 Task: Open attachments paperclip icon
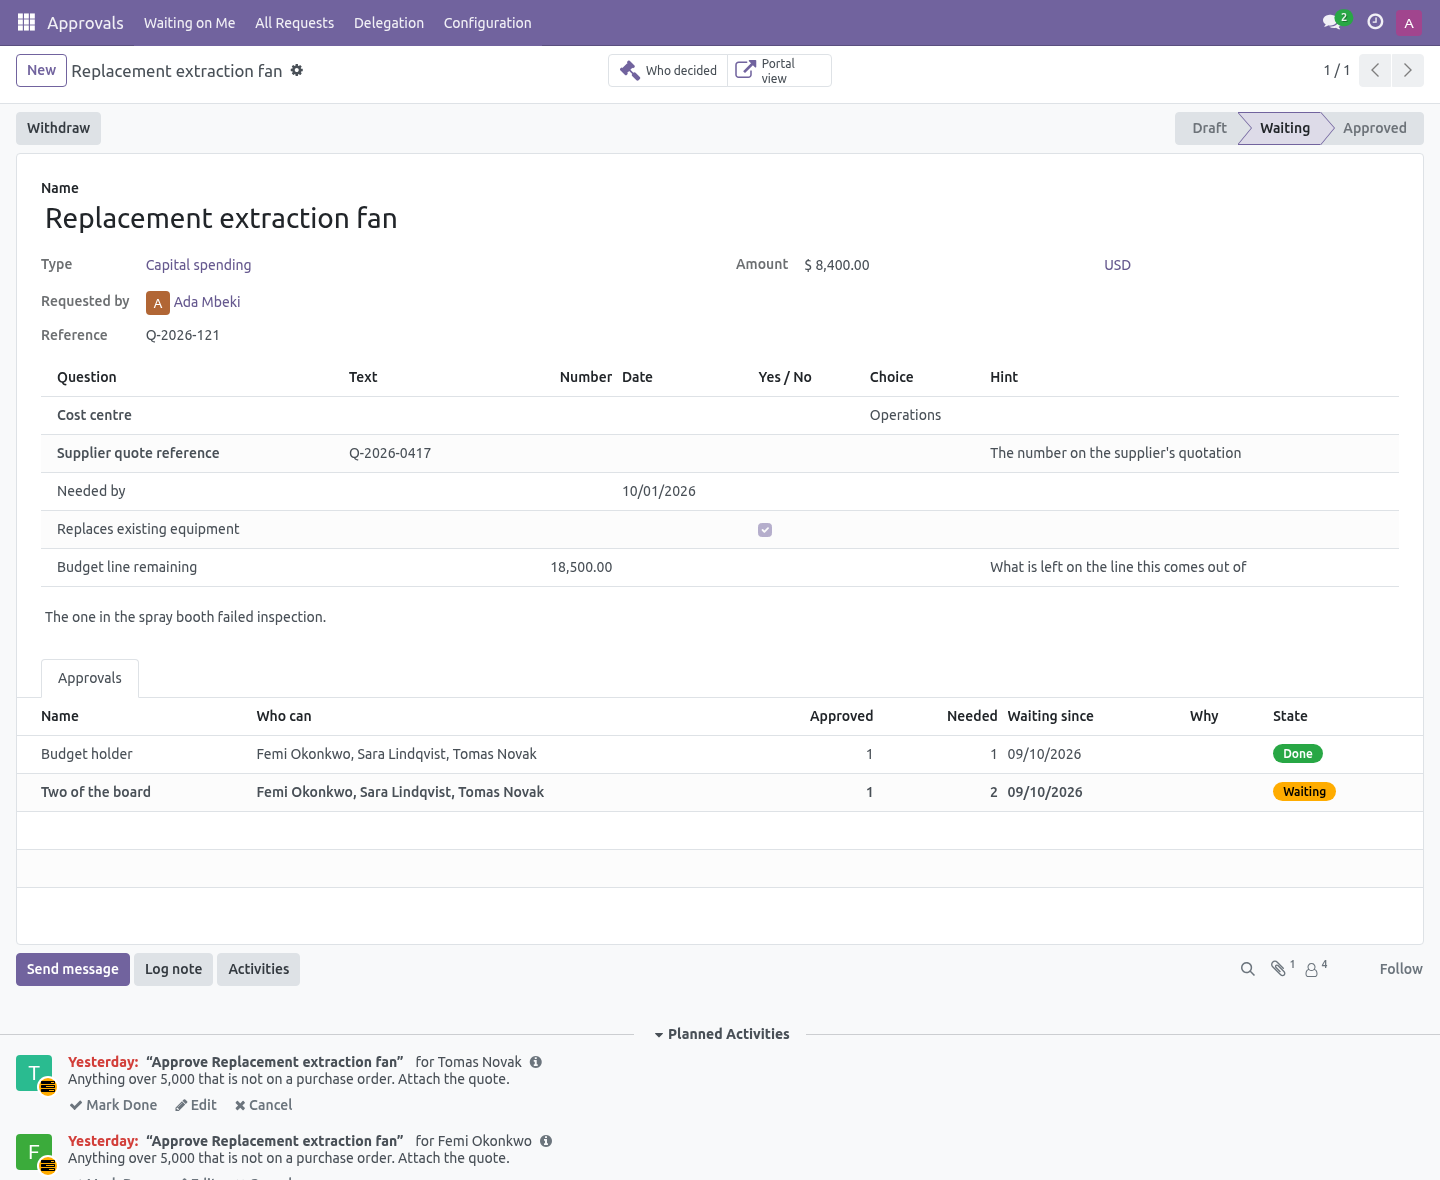tap(1281, 968)
